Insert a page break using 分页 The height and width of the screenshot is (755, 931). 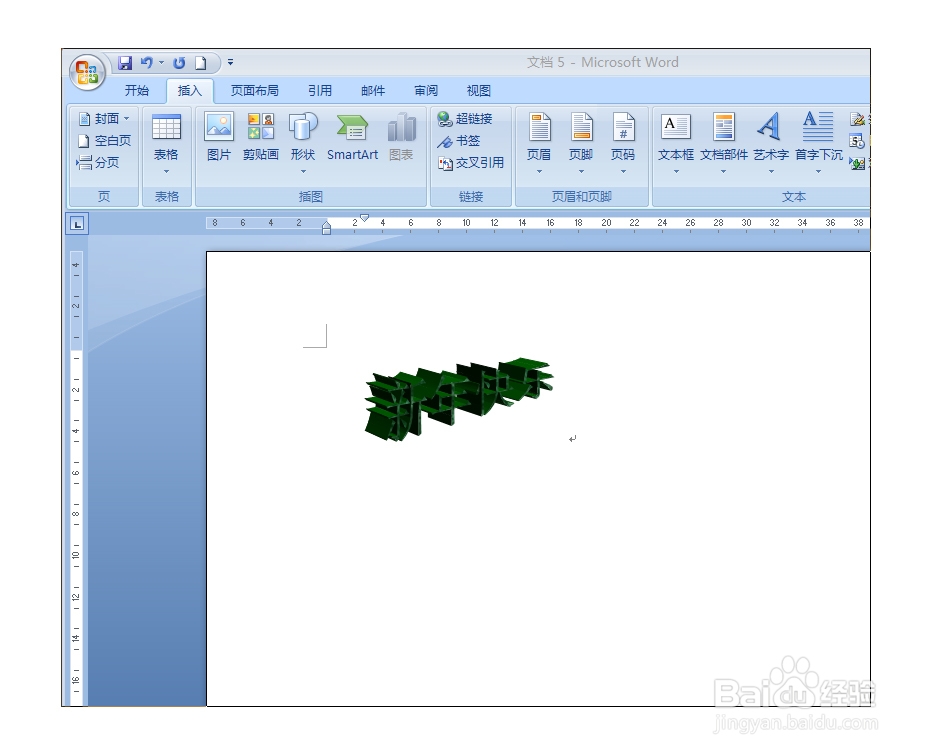pyautogui.click(x=104, y=162)
